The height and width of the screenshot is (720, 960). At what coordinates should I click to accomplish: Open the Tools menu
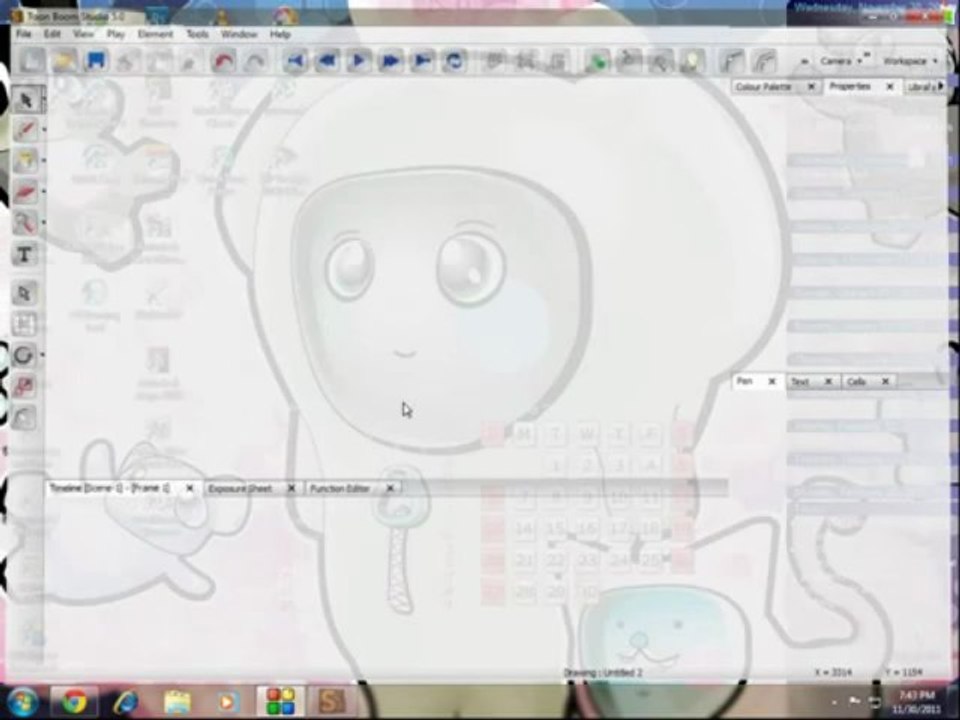pos(197,34)
